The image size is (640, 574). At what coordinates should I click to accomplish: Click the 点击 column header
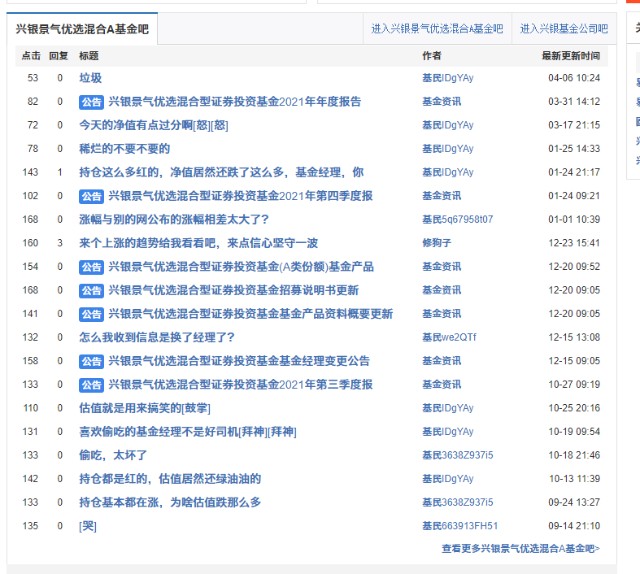coord(31,56)
